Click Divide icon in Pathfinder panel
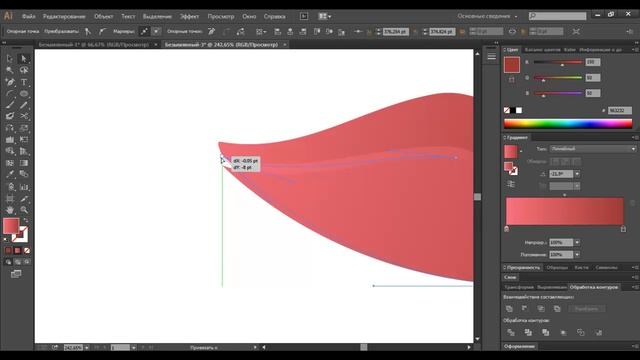This screenshot has height=360, width=640. point(511,333)
